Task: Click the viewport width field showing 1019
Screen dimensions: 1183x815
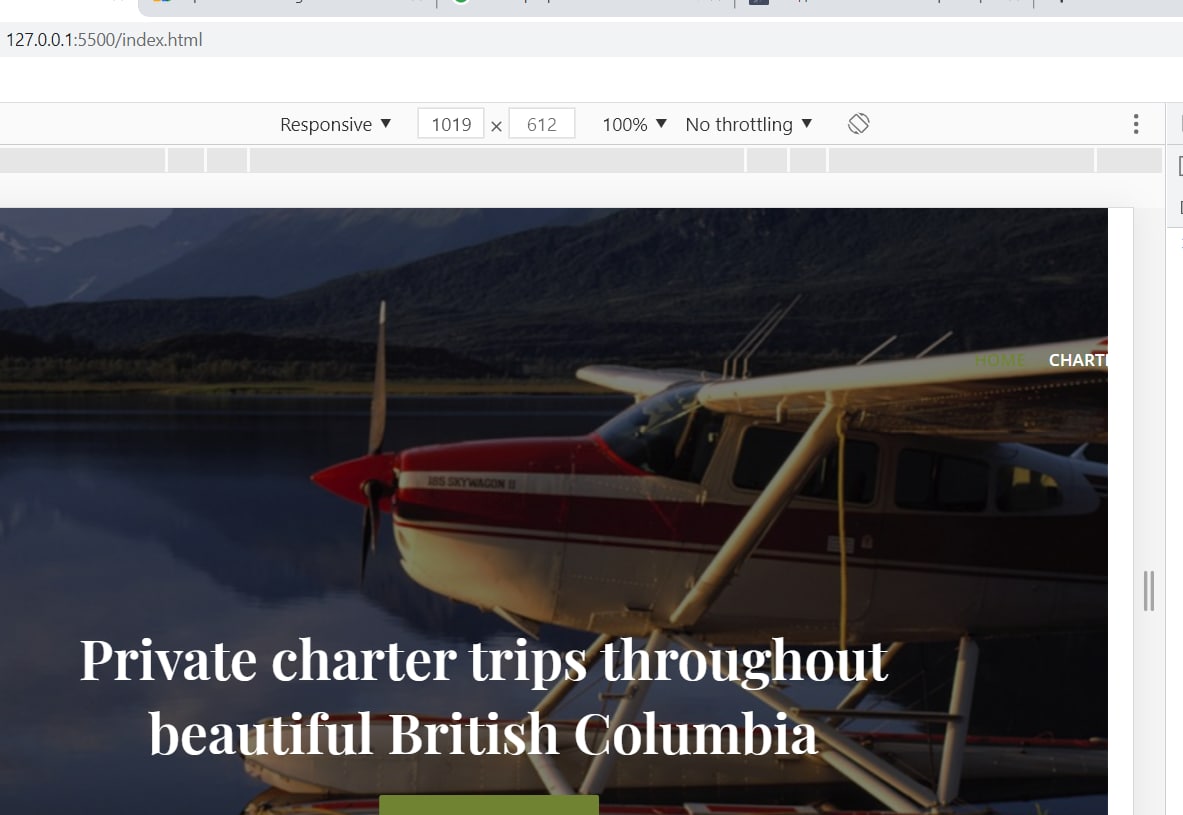Action: 450,124
